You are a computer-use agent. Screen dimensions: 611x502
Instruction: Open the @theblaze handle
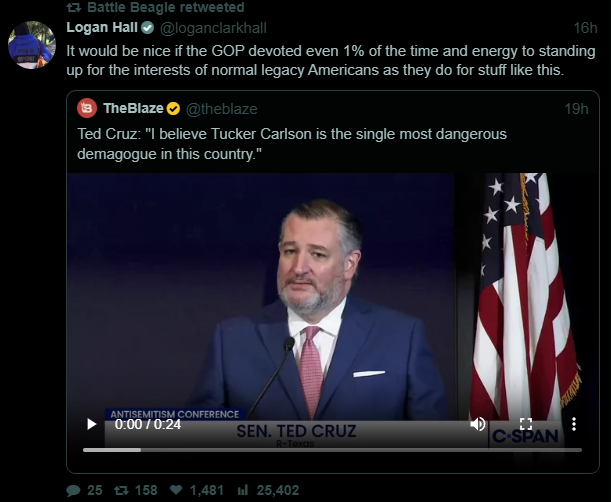tap(222, 108)
